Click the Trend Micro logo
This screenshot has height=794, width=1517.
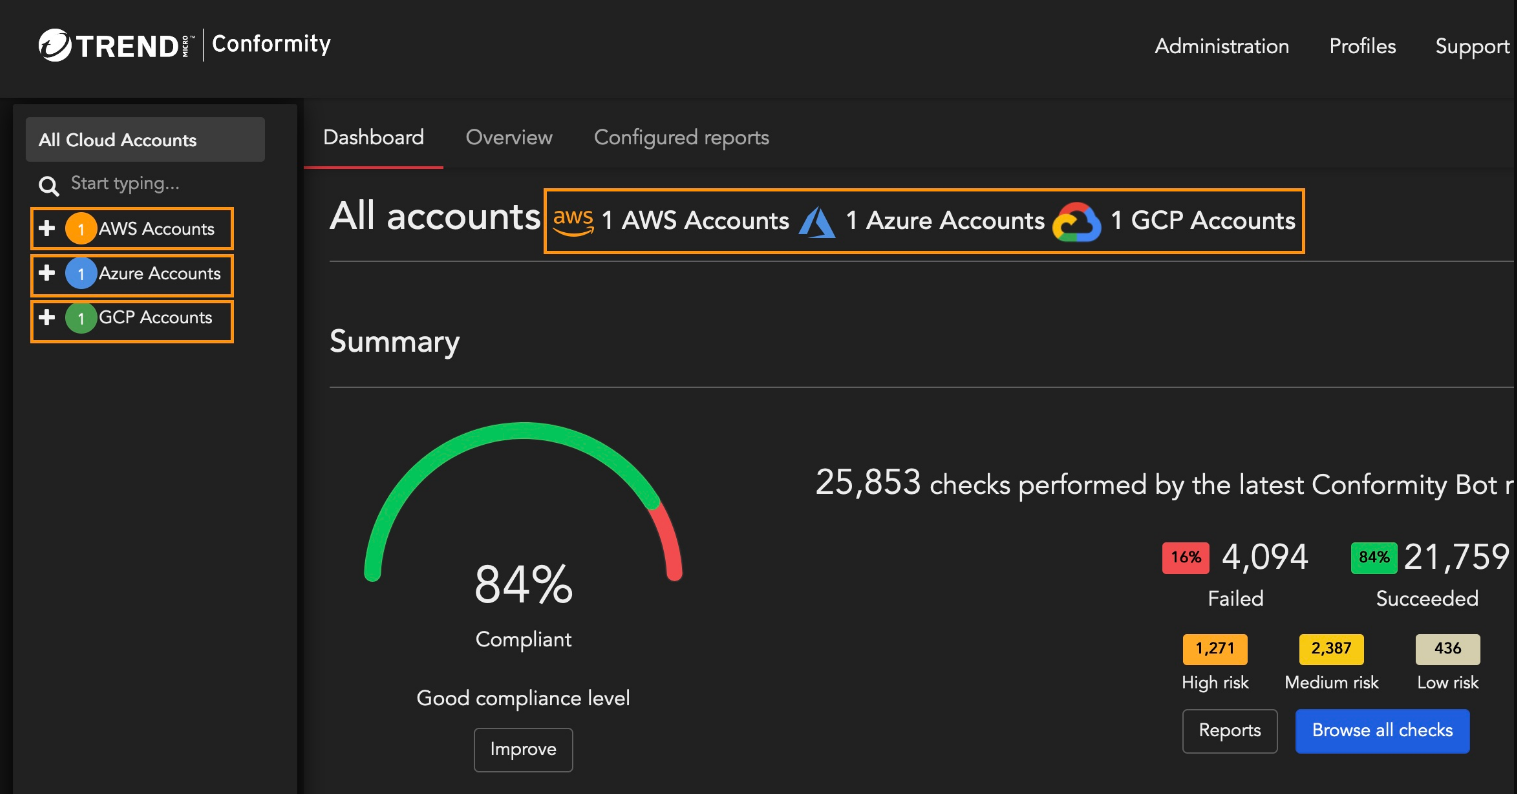coord(110,44)
